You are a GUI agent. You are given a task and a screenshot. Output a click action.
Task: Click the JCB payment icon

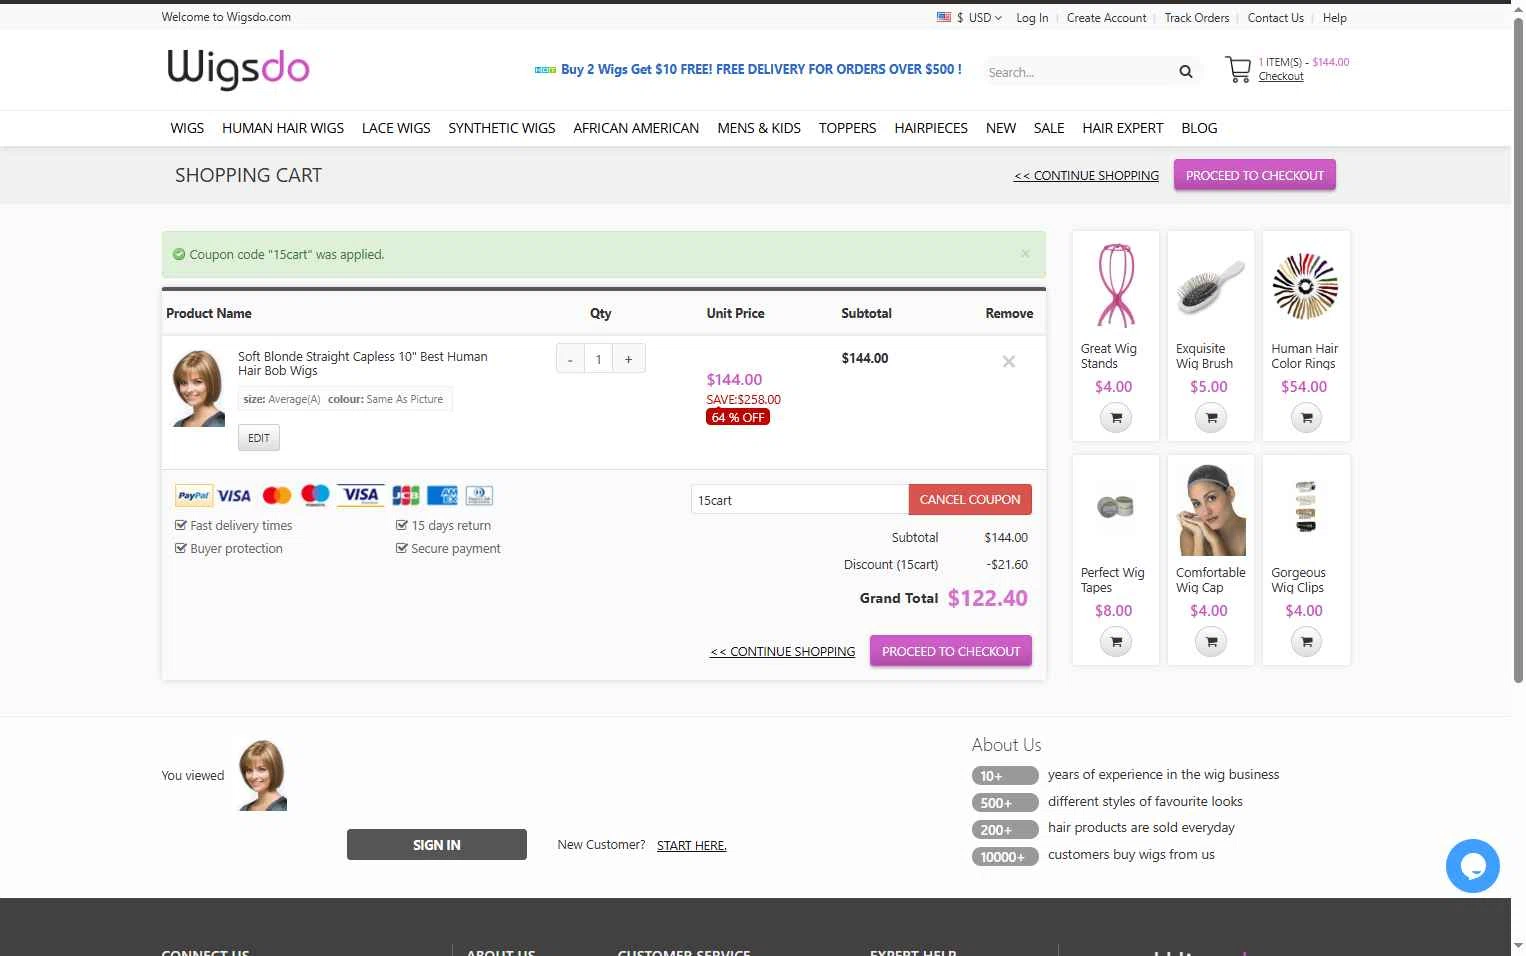405,496
